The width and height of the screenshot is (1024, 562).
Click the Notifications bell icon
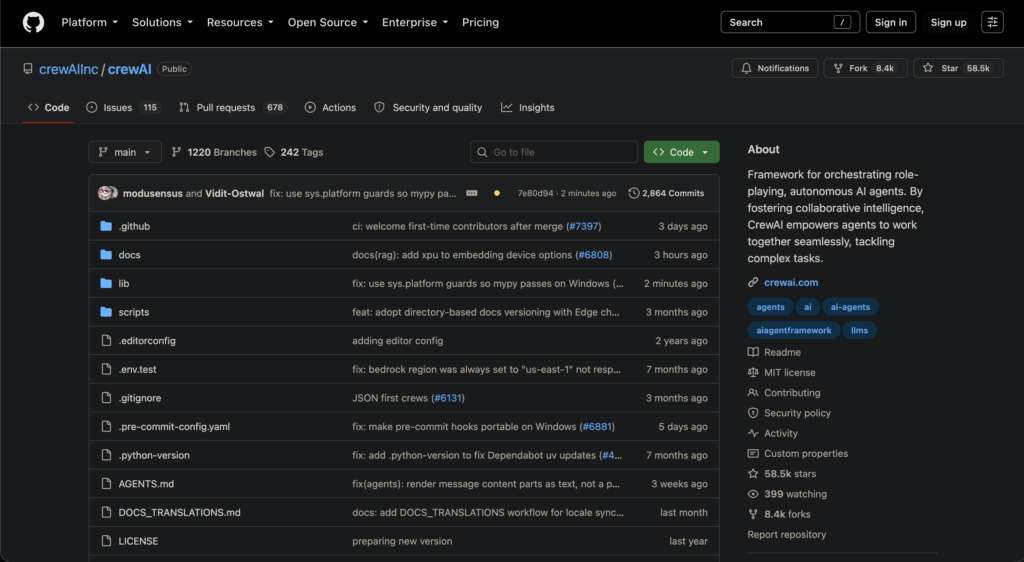coord(746,68)
